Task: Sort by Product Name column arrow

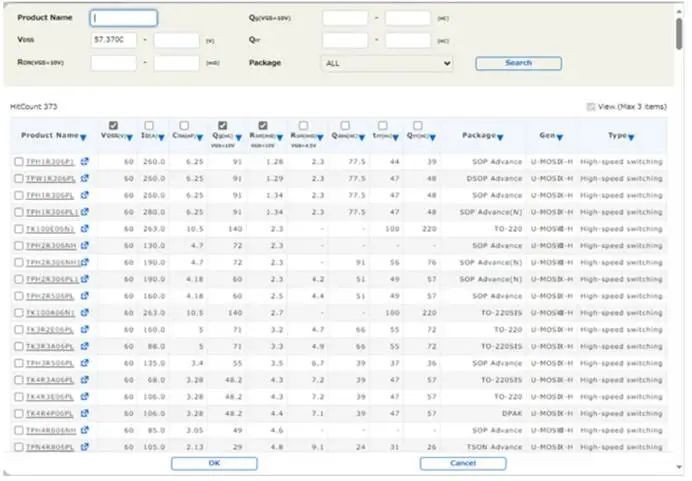Action: click(83, 138)
